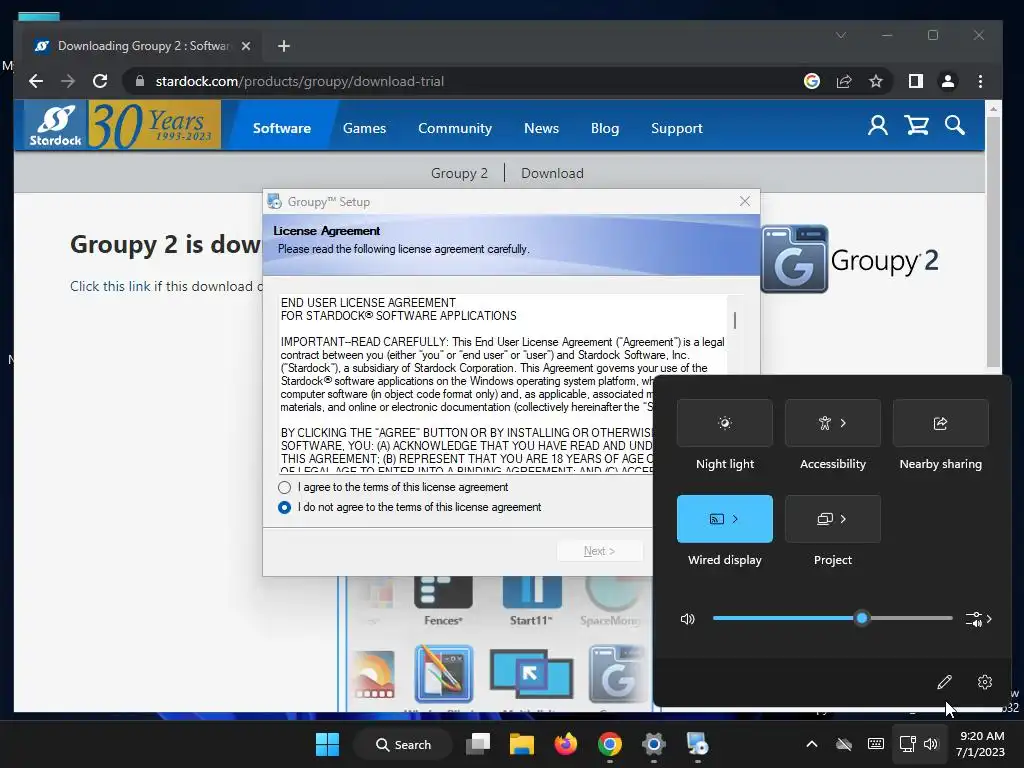
Task: Open Task View on the taskbar
Action: pyautogui.click(x=478, y=744)
